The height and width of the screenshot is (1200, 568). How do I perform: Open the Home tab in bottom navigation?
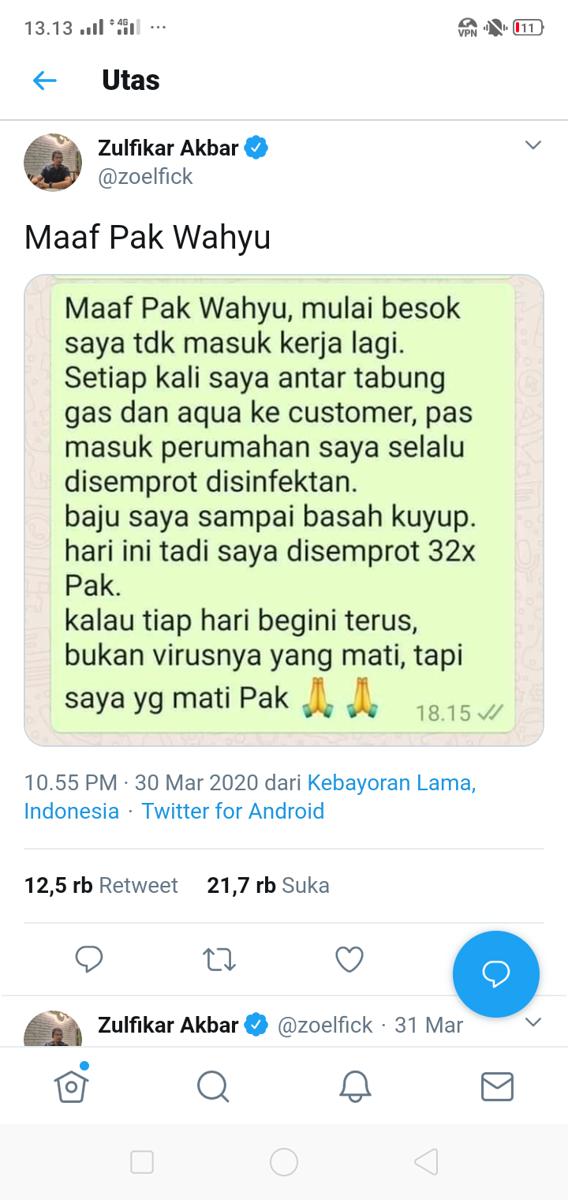[x=70, y=1084]
